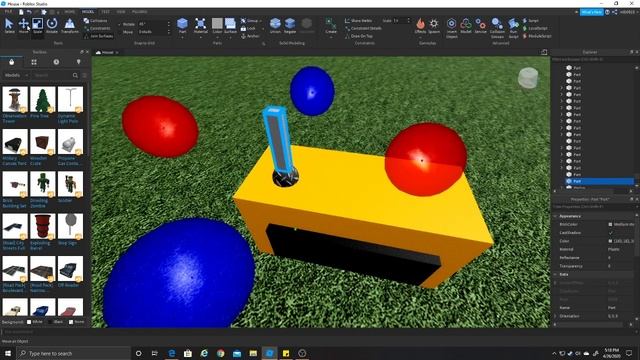
Task: Insert a LocalScript via ribbon button
Action: tap(535, 28)
